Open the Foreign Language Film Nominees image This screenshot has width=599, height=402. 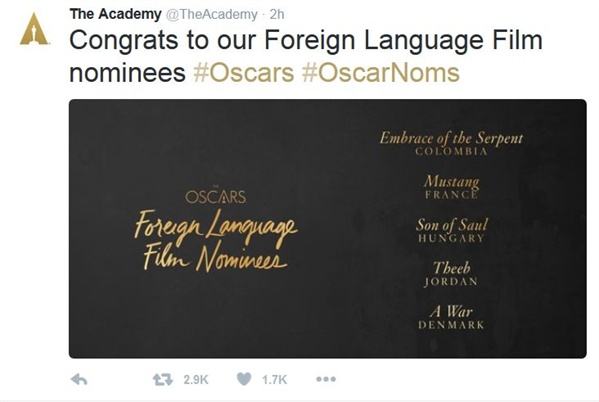coord(327,229)
